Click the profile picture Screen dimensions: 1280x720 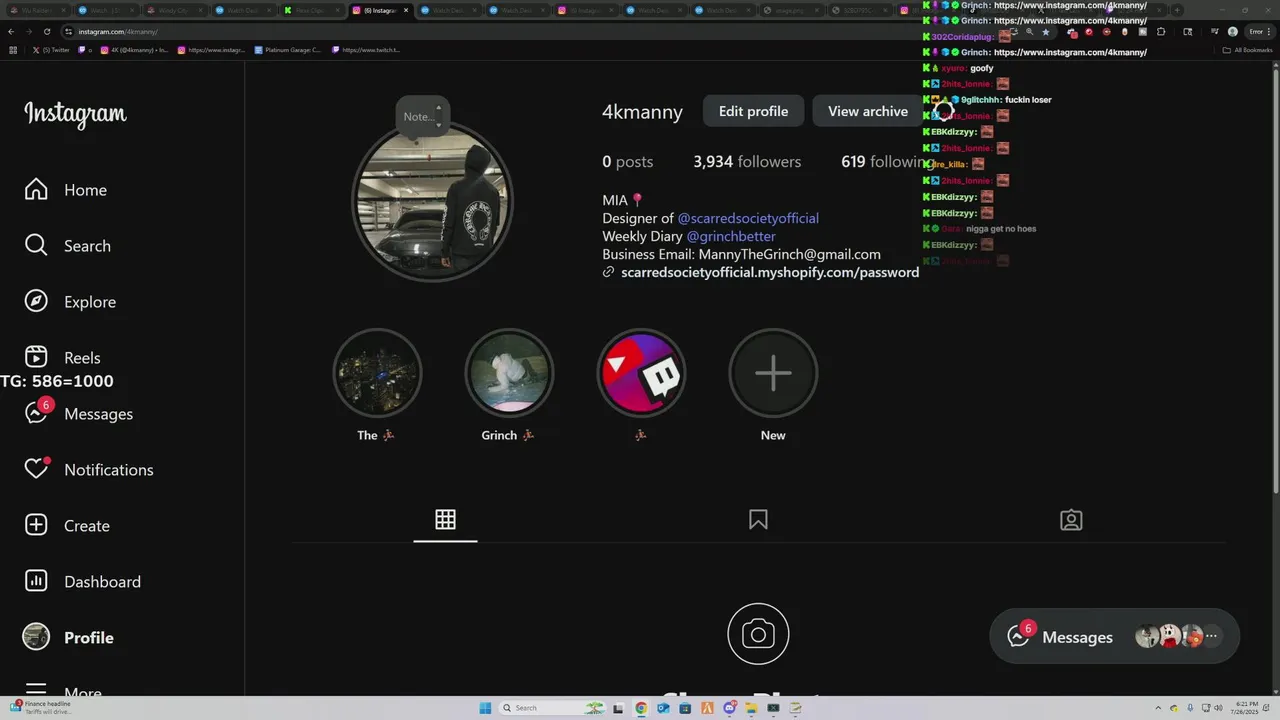pyautogui.click(x=433, y=201)
